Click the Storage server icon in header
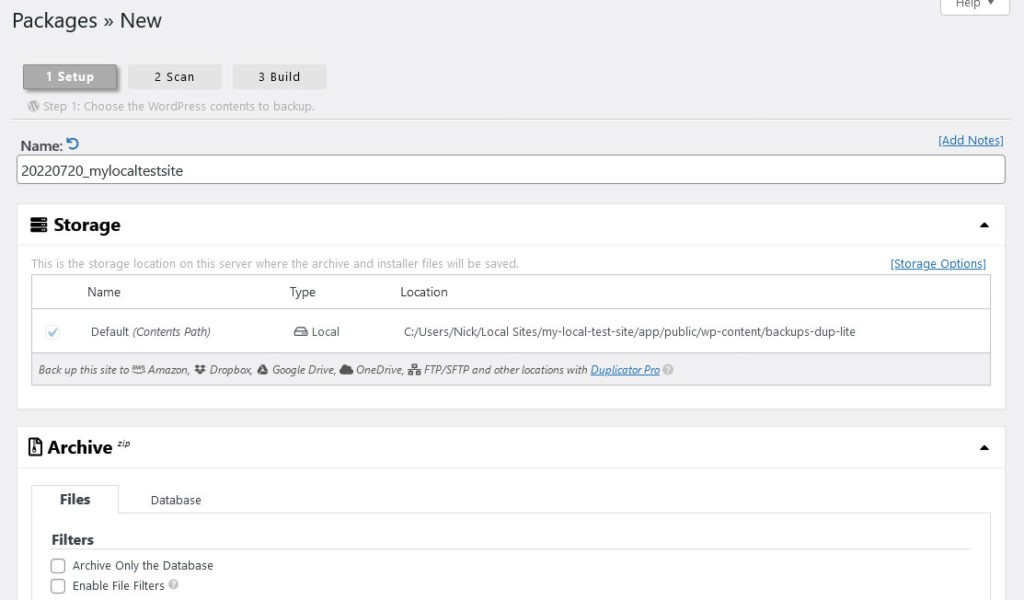The height and width of the screenshot is (600, 1024). [39, 225]
